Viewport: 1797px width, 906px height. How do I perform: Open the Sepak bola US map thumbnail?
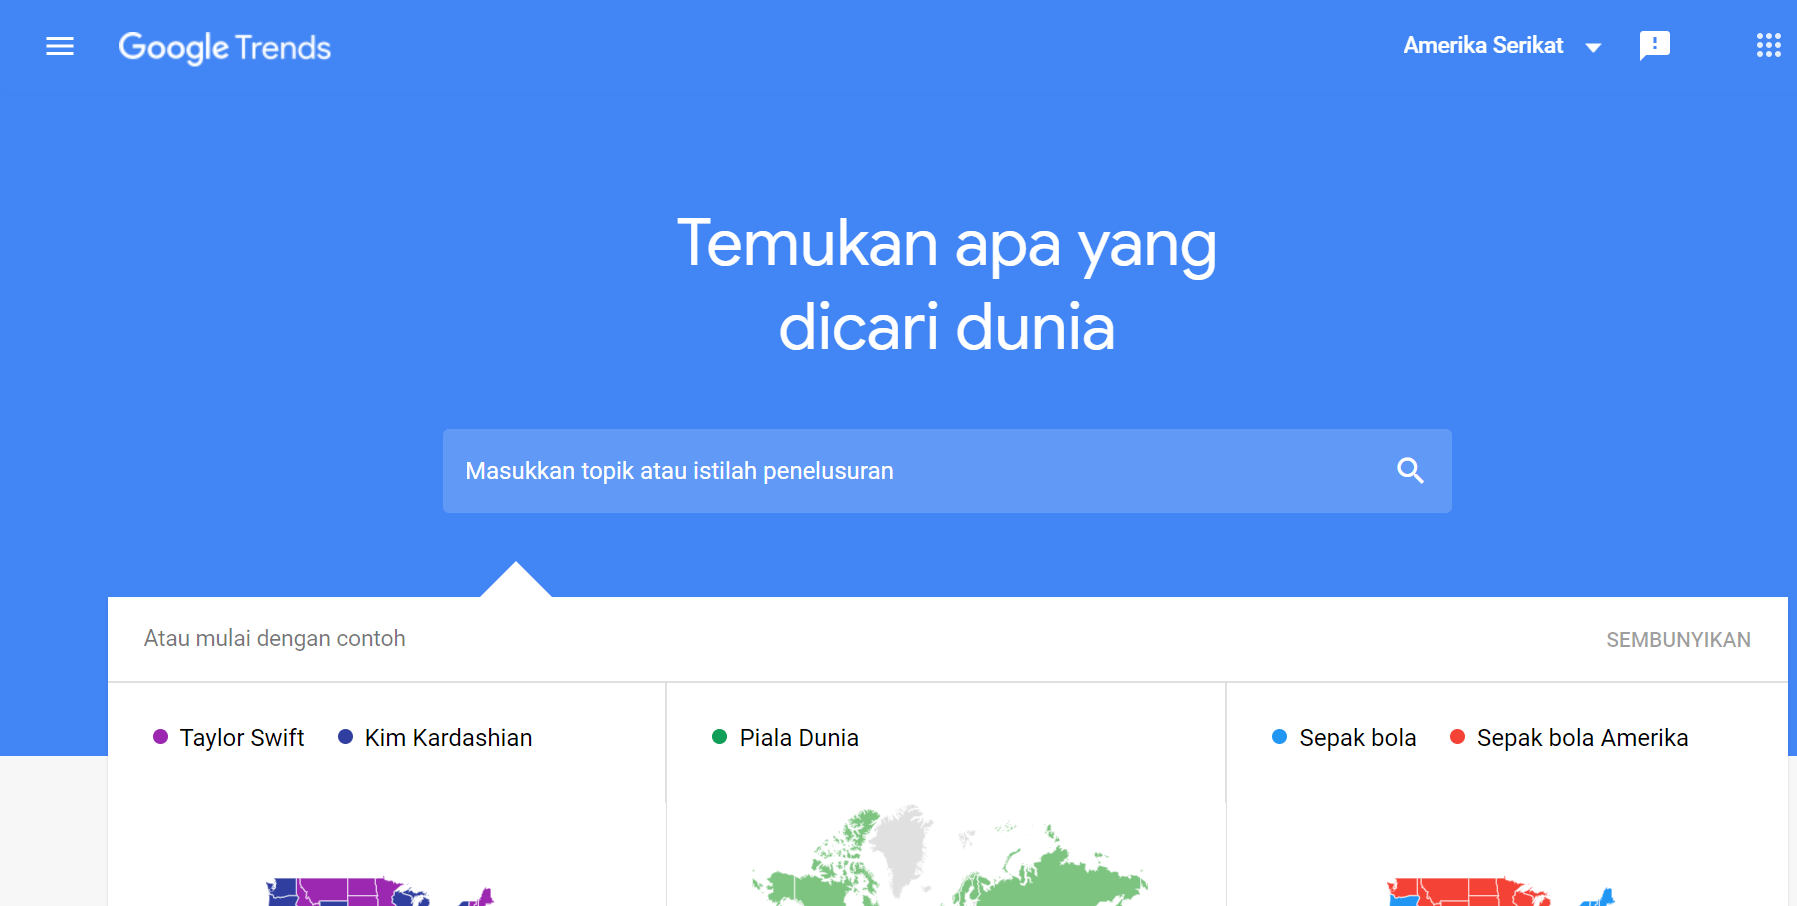1500,891
